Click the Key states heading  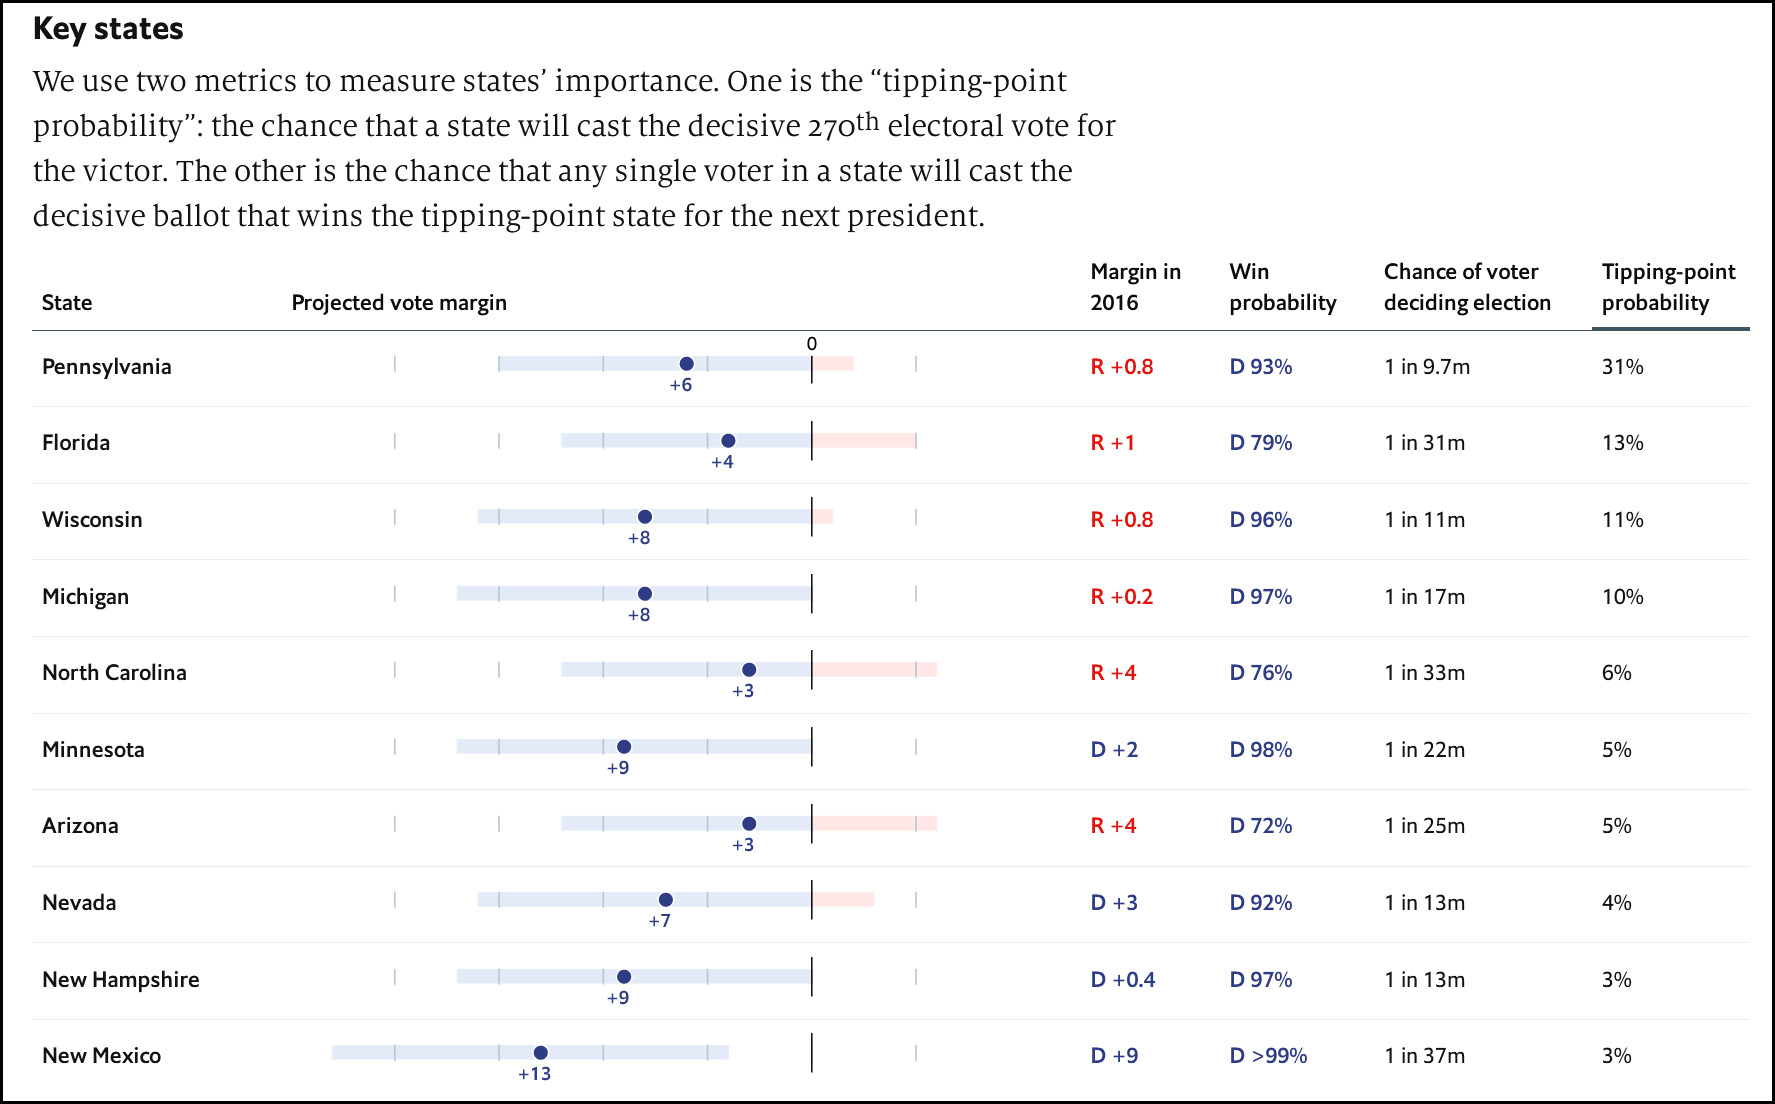108,29
